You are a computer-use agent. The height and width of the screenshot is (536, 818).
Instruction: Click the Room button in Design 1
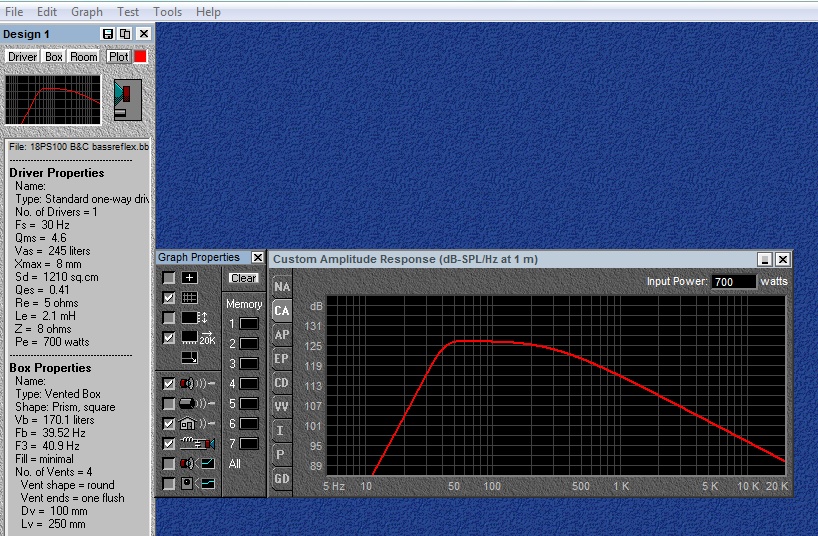coord(83,56)
